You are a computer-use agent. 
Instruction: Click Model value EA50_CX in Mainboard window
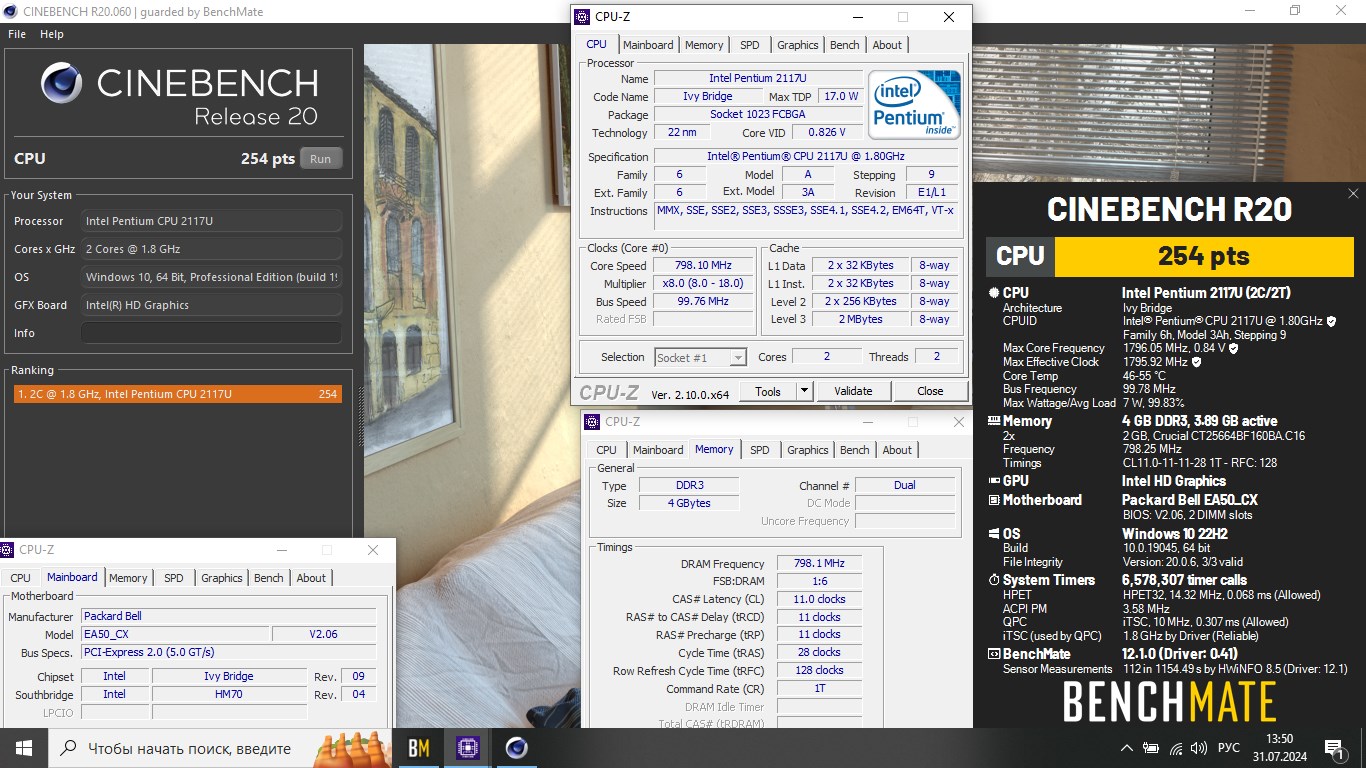coord(175,634)
